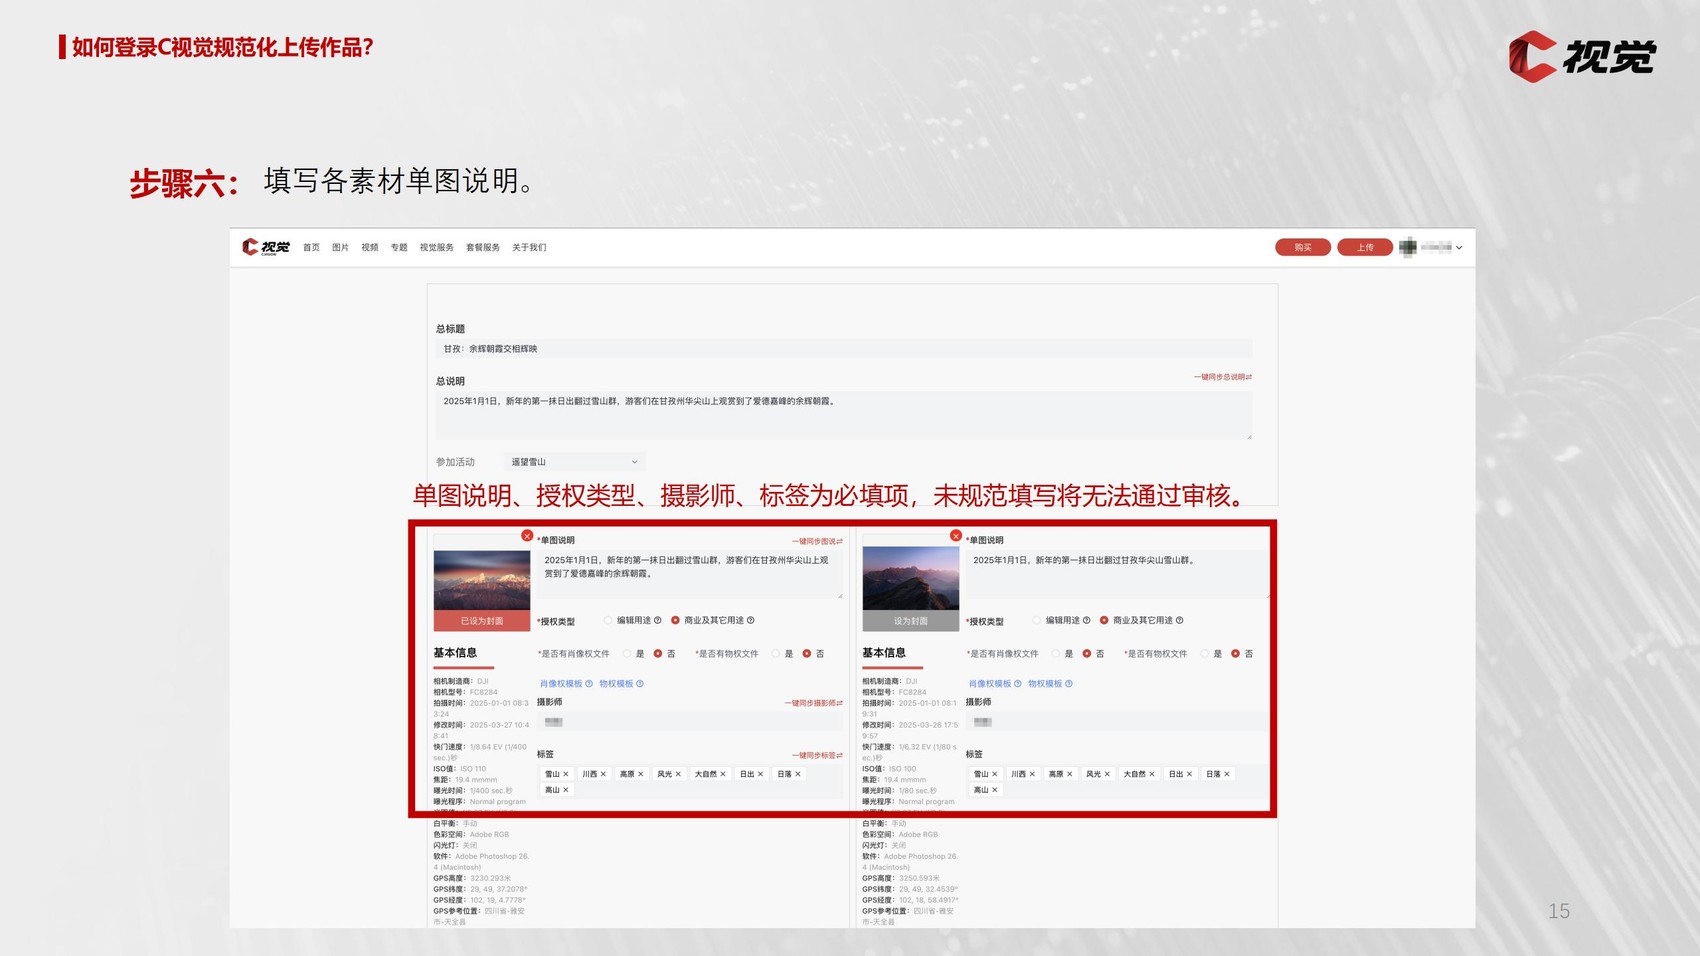This screenshot has width=1700, height=956.
Task: Select 是 for 是否有物权文件 on second image
Action: [x=1205, y=654]
